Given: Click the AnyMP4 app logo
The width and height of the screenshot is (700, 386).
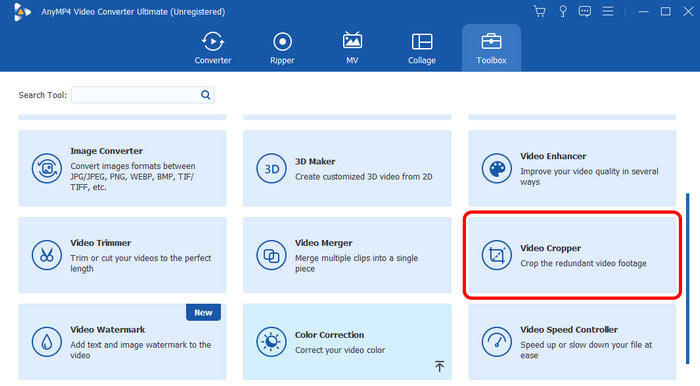Looking at the screenshot, I should [x=21, y=12].
